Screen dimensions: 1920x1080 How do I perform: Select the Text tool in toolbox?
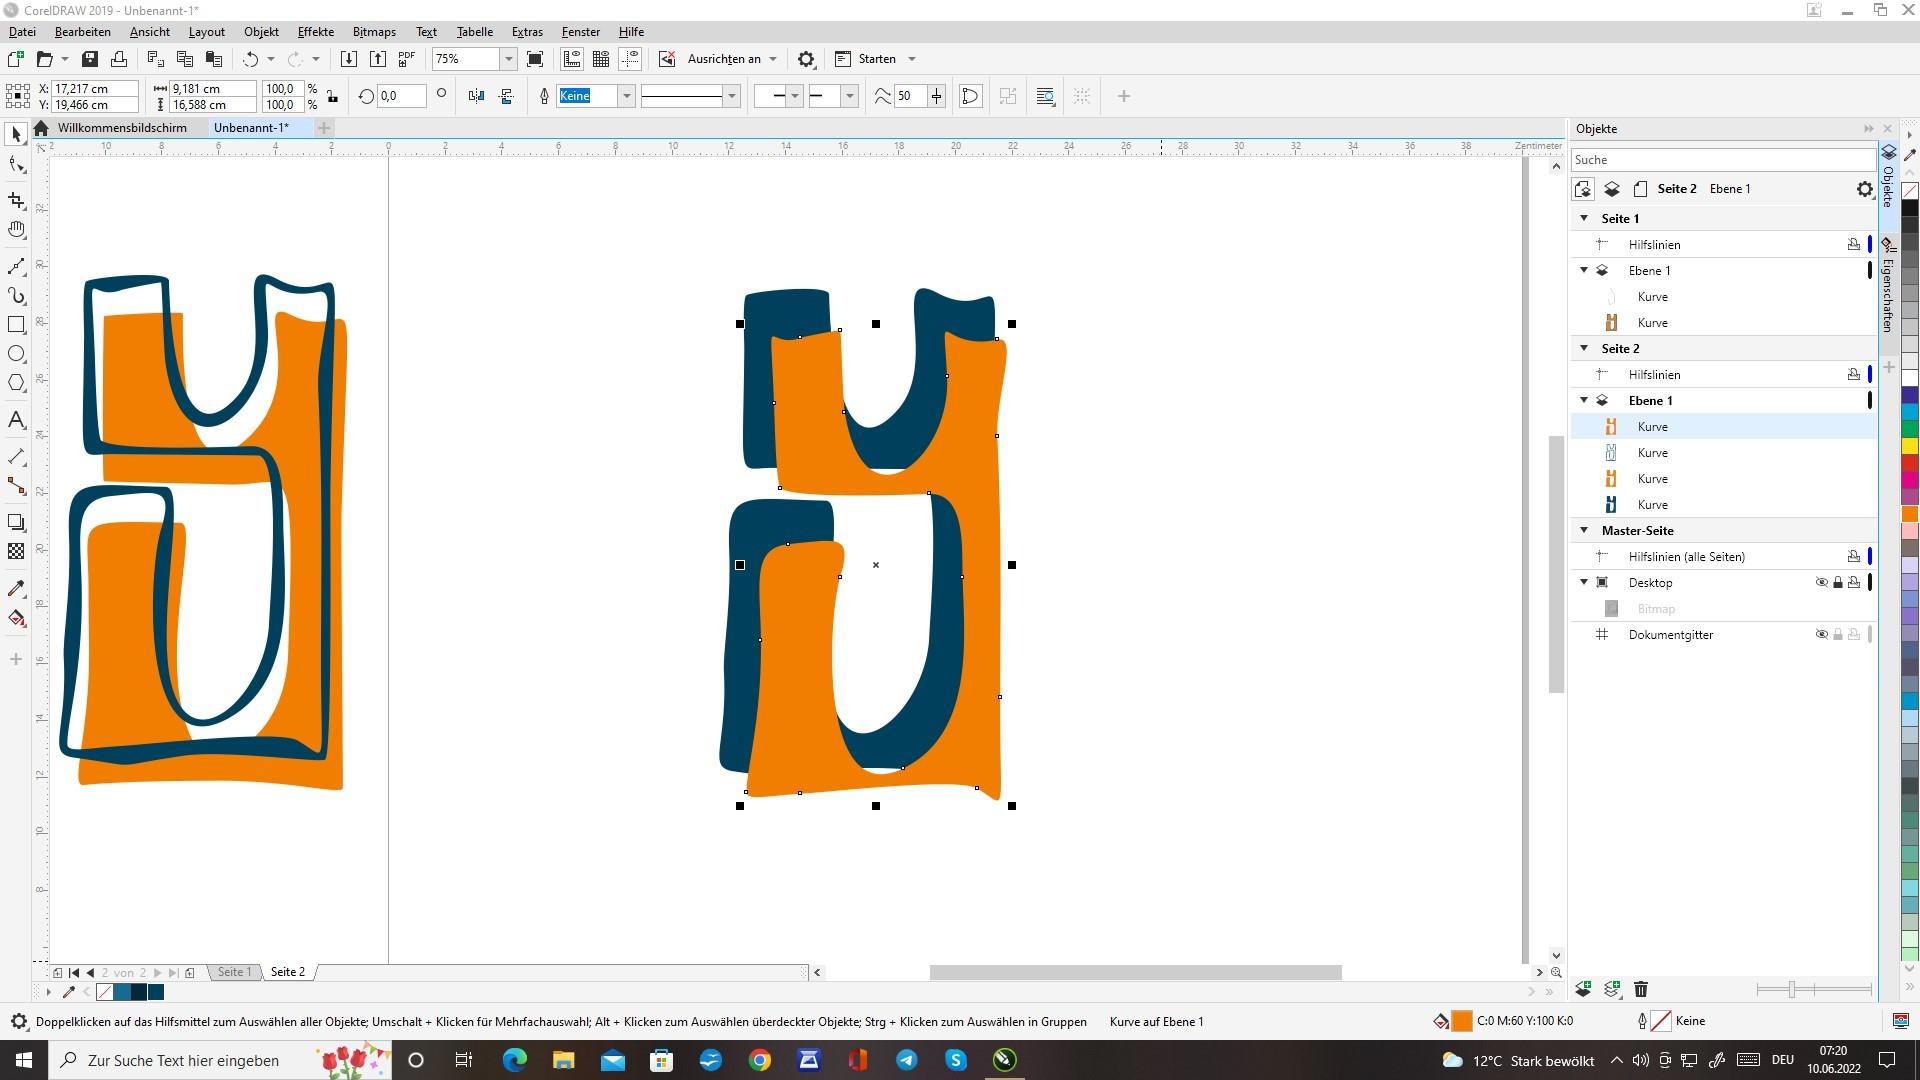[16, 420]
